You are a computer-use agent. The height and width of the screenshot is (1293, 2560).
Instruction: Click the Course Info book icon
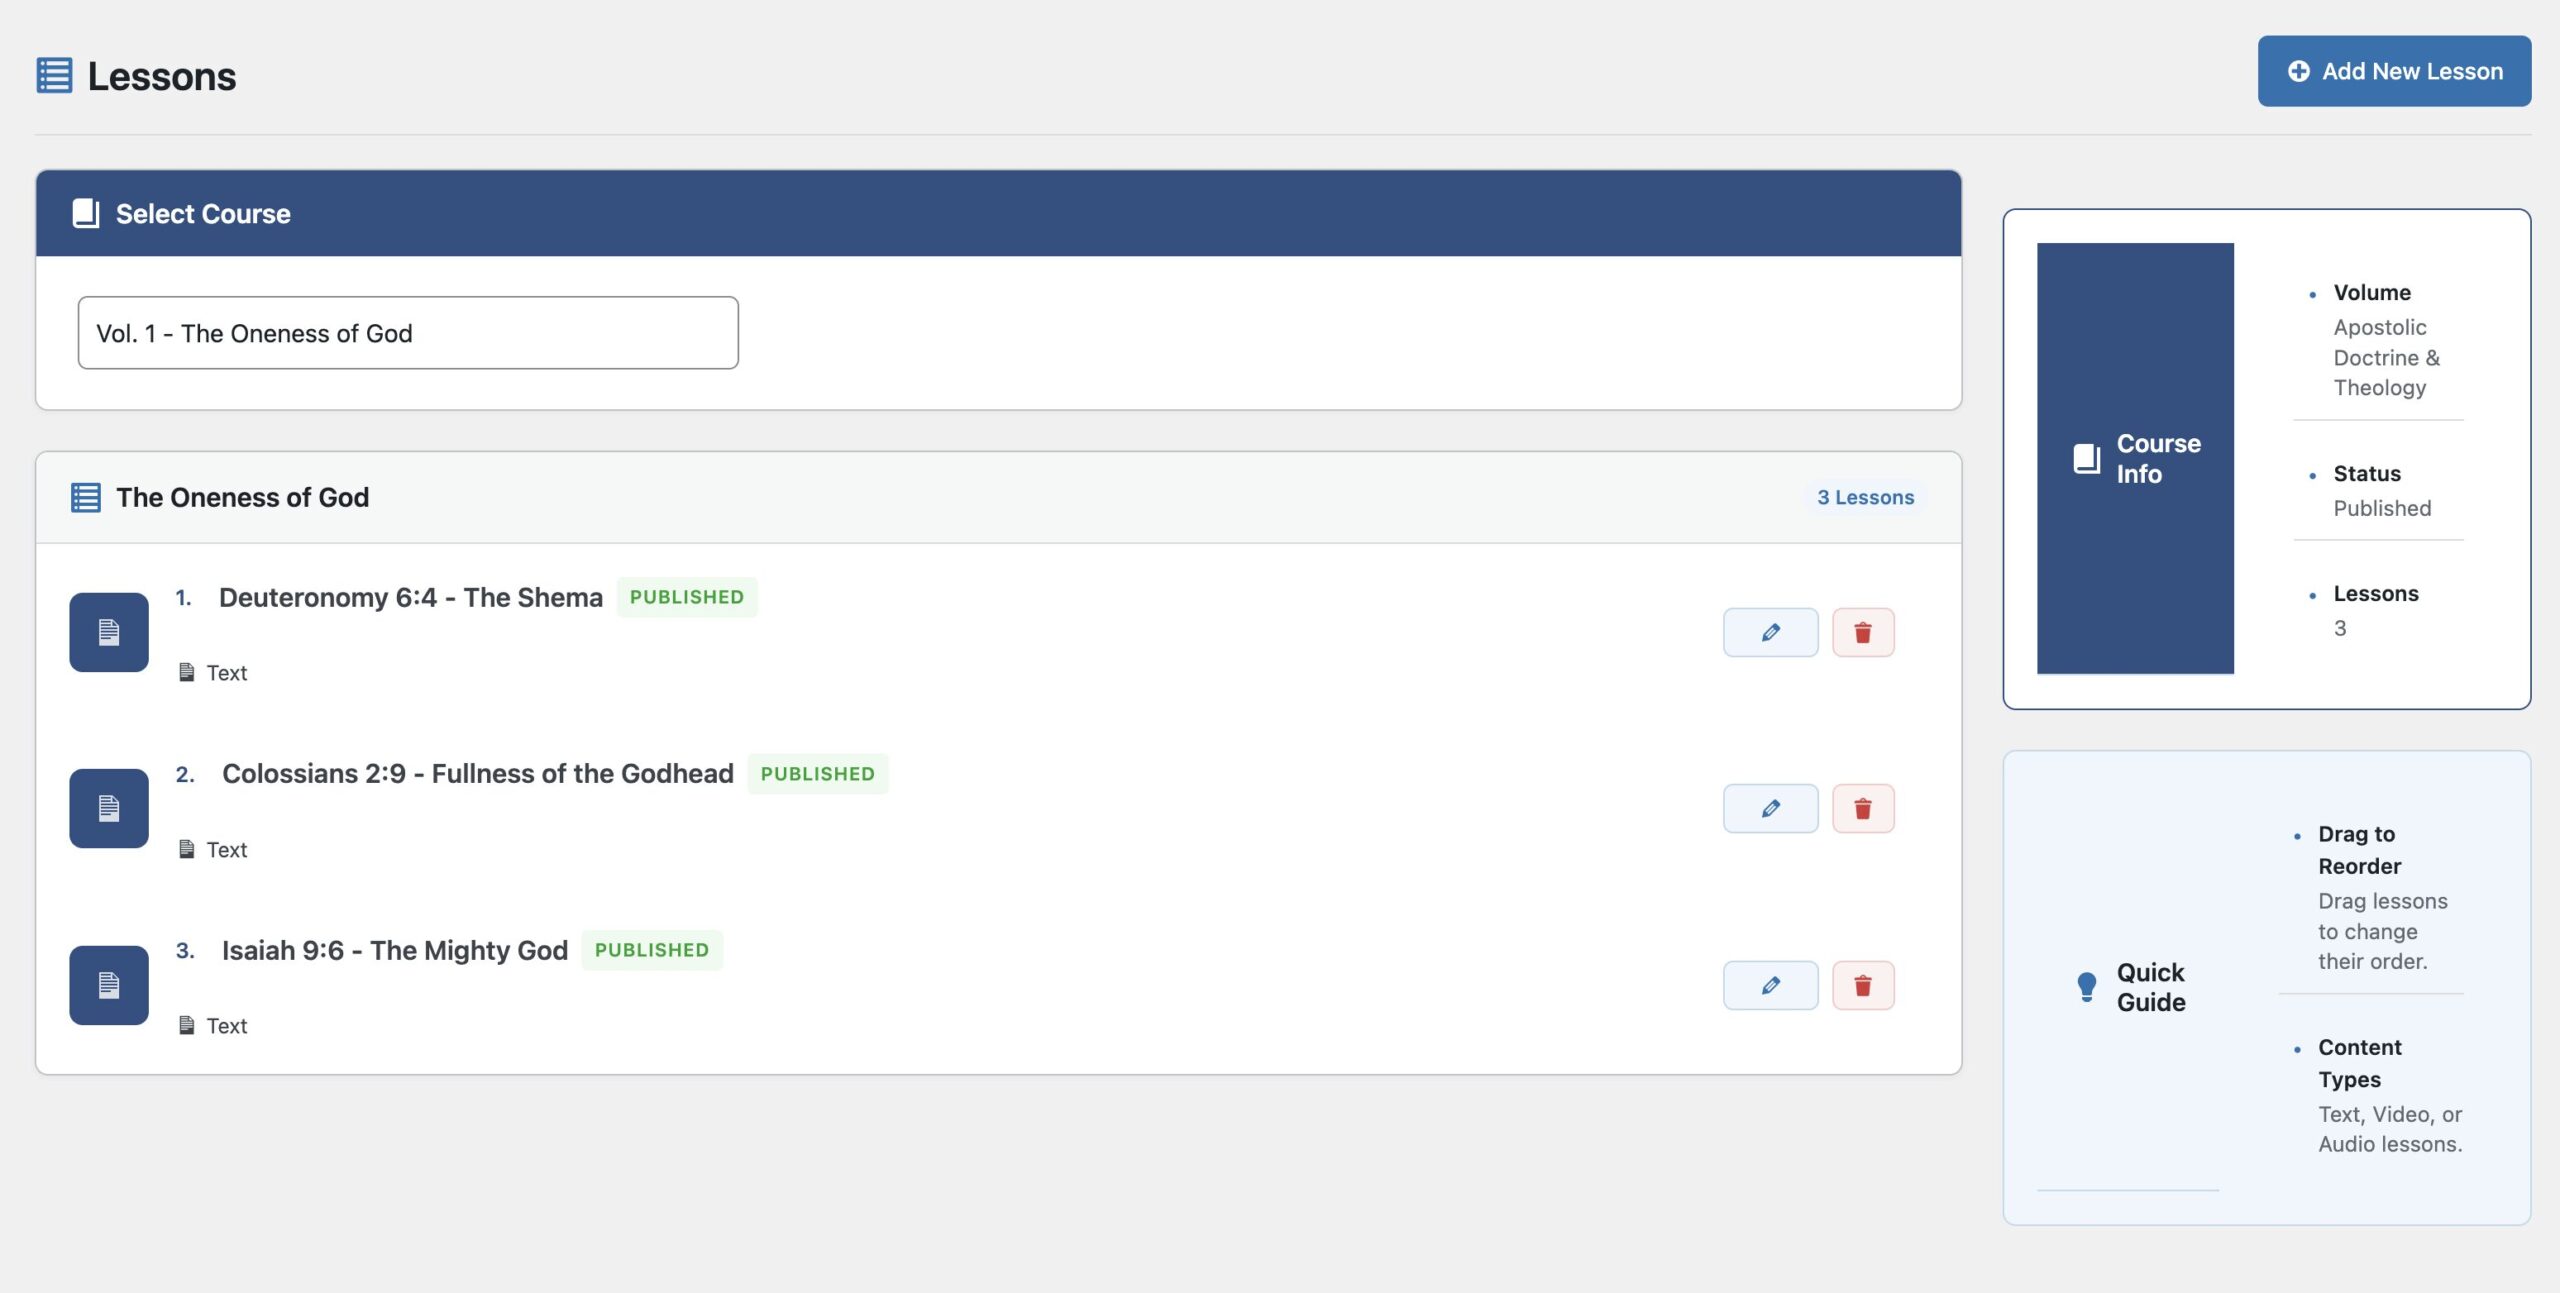click(2088, 459)
